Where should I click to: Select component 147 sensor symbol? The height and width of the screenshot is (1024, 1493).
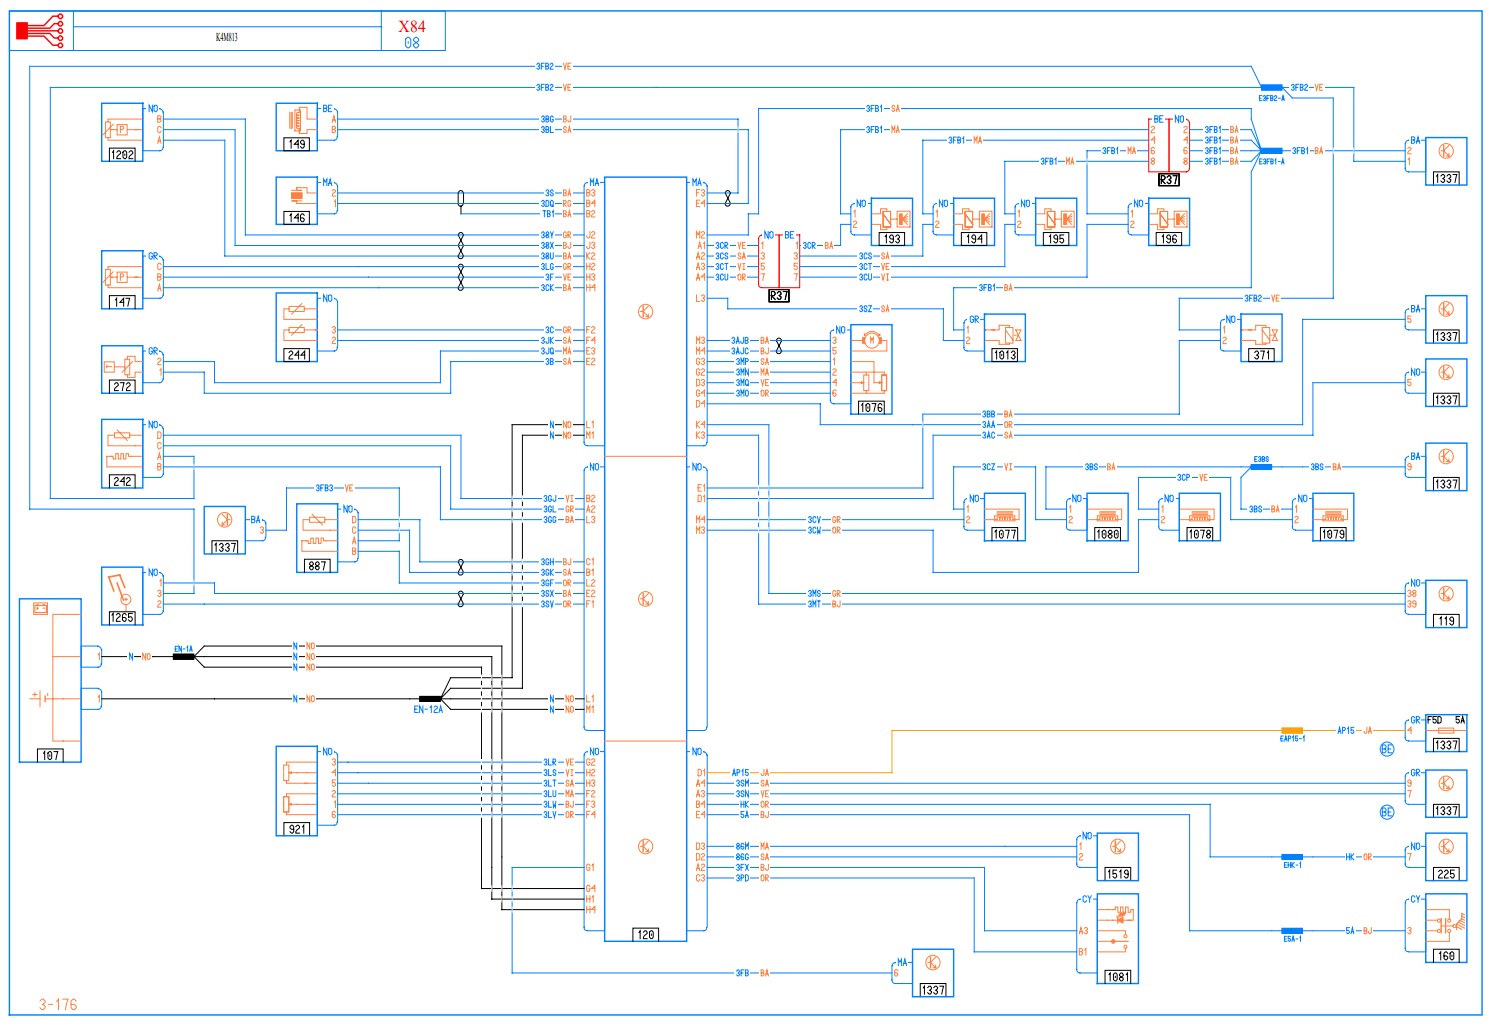tap(123, 279)
